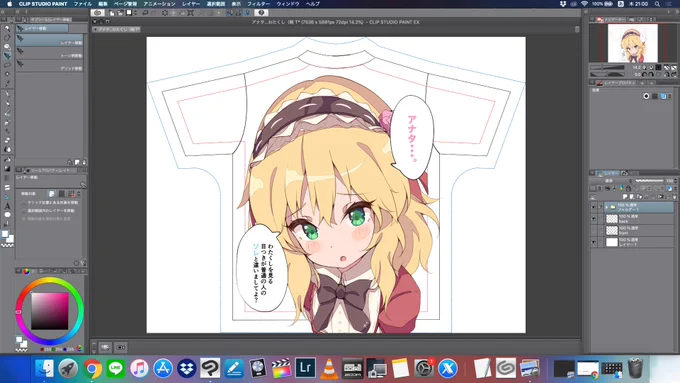Open CLIP STUDIO from command bar
The height and width of the screenshot is (383, 680).
(x=98, y=13)
